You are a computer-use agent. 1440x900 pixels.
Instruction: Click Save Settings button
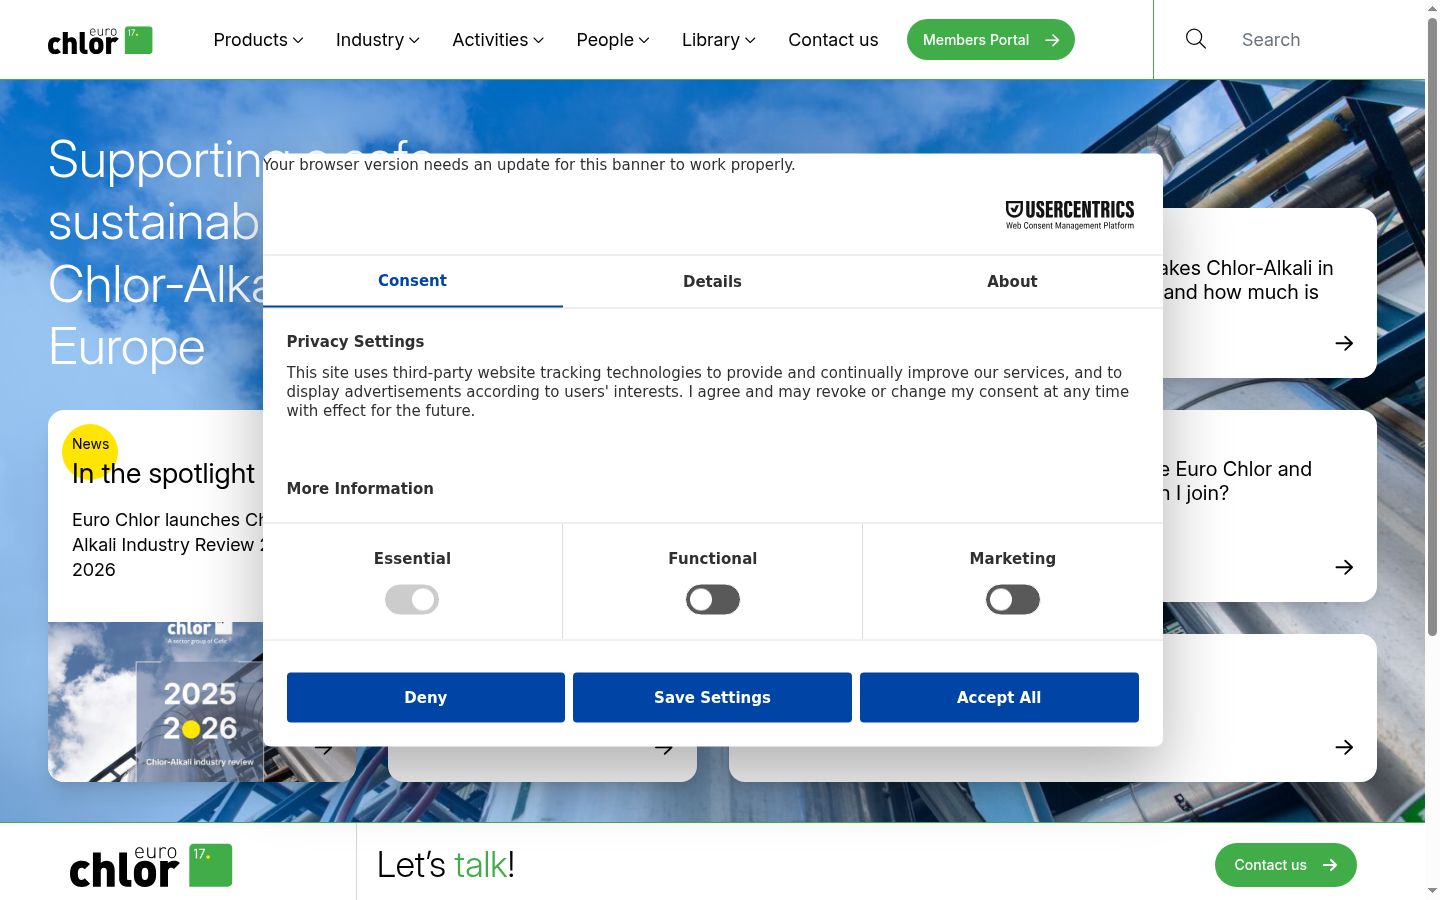712,697
